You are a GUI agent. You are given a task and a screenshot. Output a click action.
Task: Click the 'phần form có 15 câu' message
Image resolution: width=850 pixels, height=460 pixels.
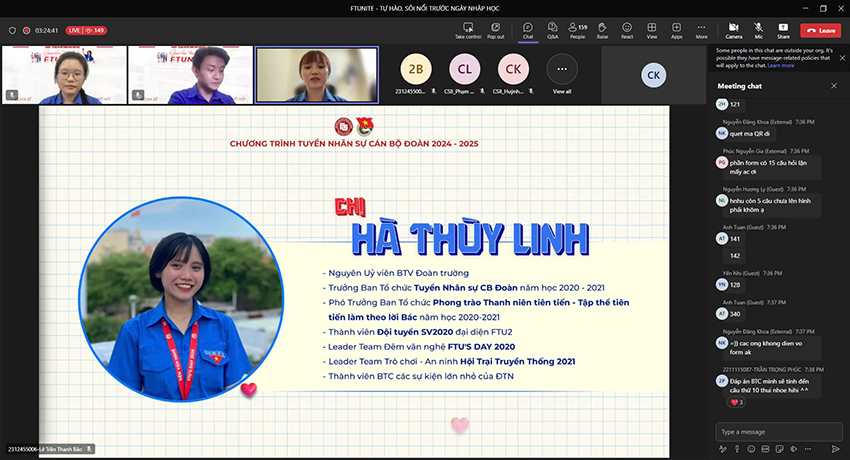[774, 167]
